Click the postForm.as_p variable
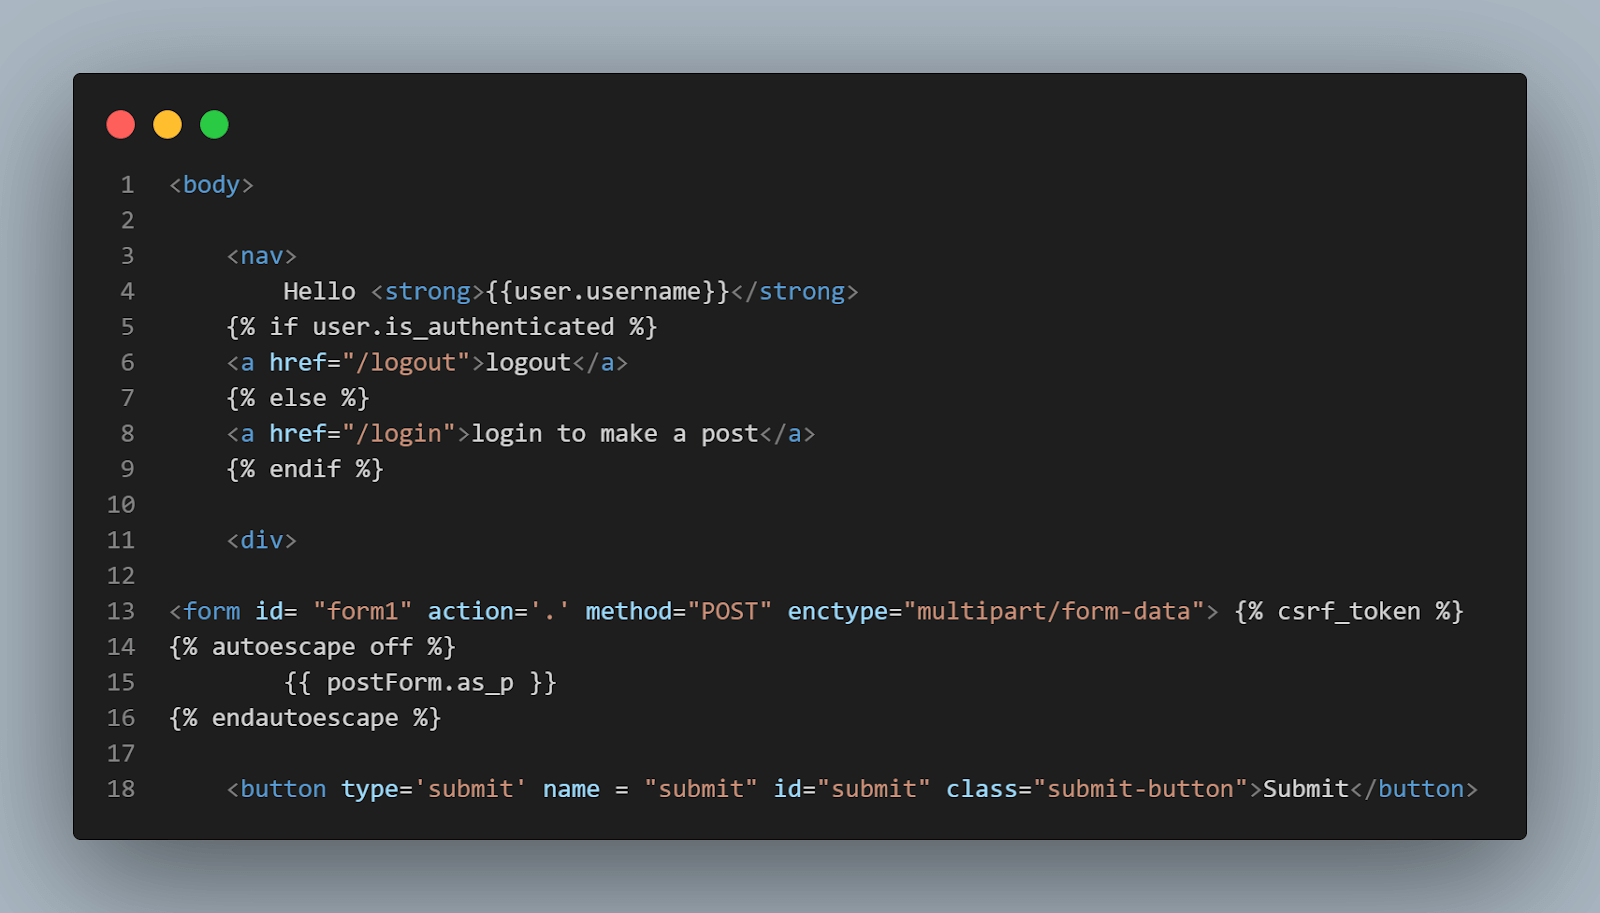Viewport: 1600px width, 913px height. (420, 683)
